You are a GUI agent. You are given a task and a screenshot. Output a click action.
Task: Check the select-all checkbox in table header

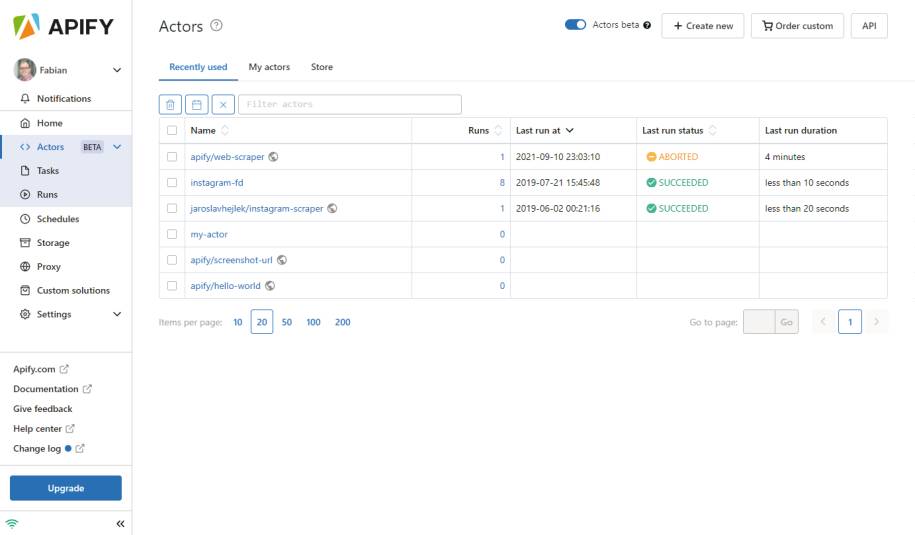tap(172, 130)
